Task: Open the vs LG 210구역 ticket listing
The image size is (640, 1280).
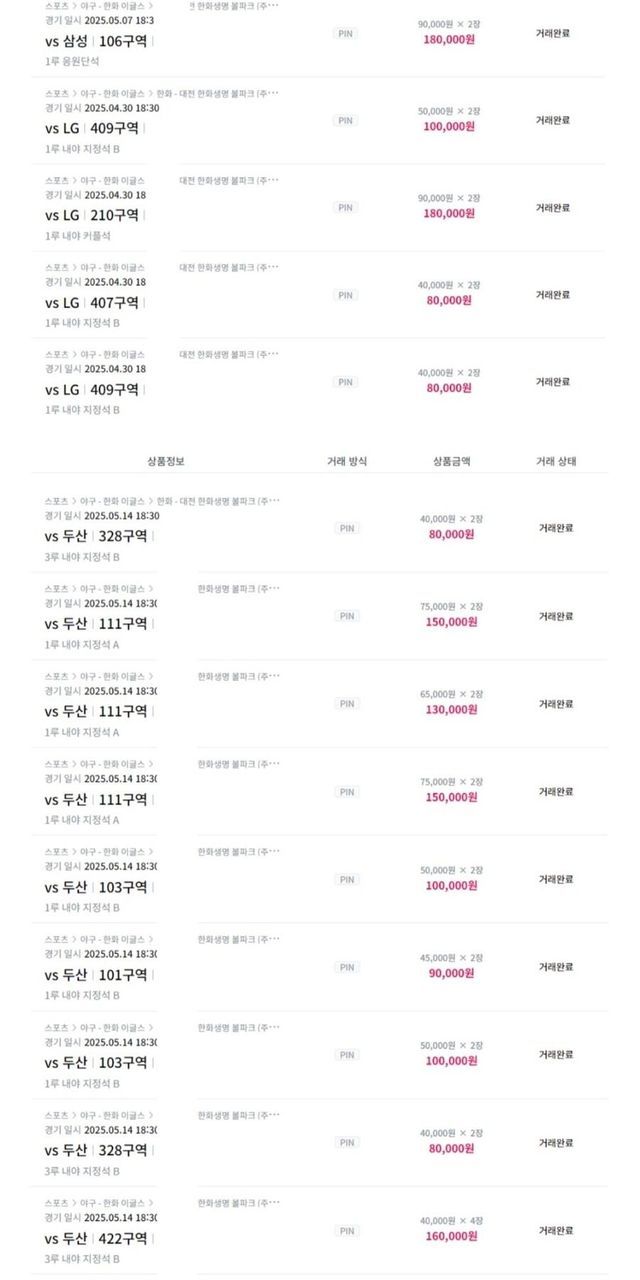Action: 91,215
